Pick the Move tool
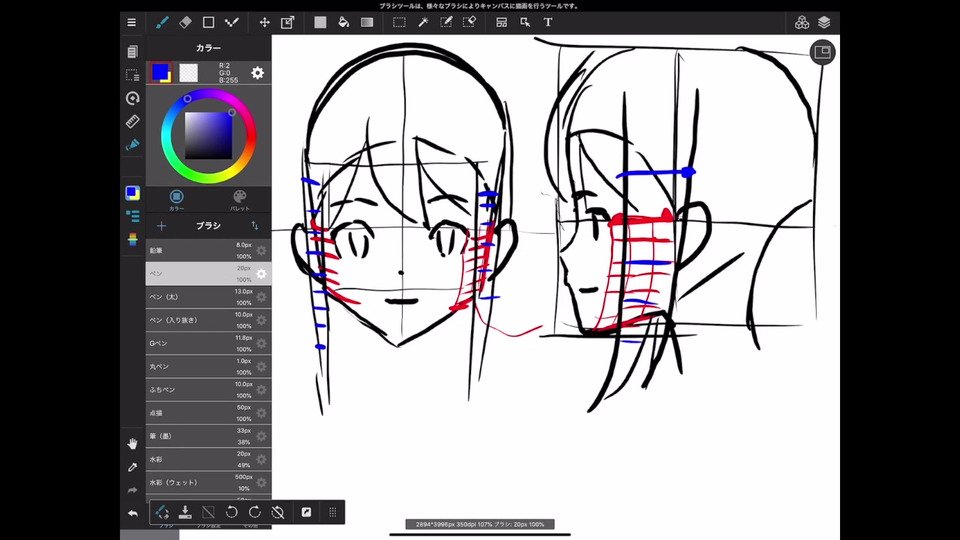Screen dimensions: 960x540 [264, 22]
